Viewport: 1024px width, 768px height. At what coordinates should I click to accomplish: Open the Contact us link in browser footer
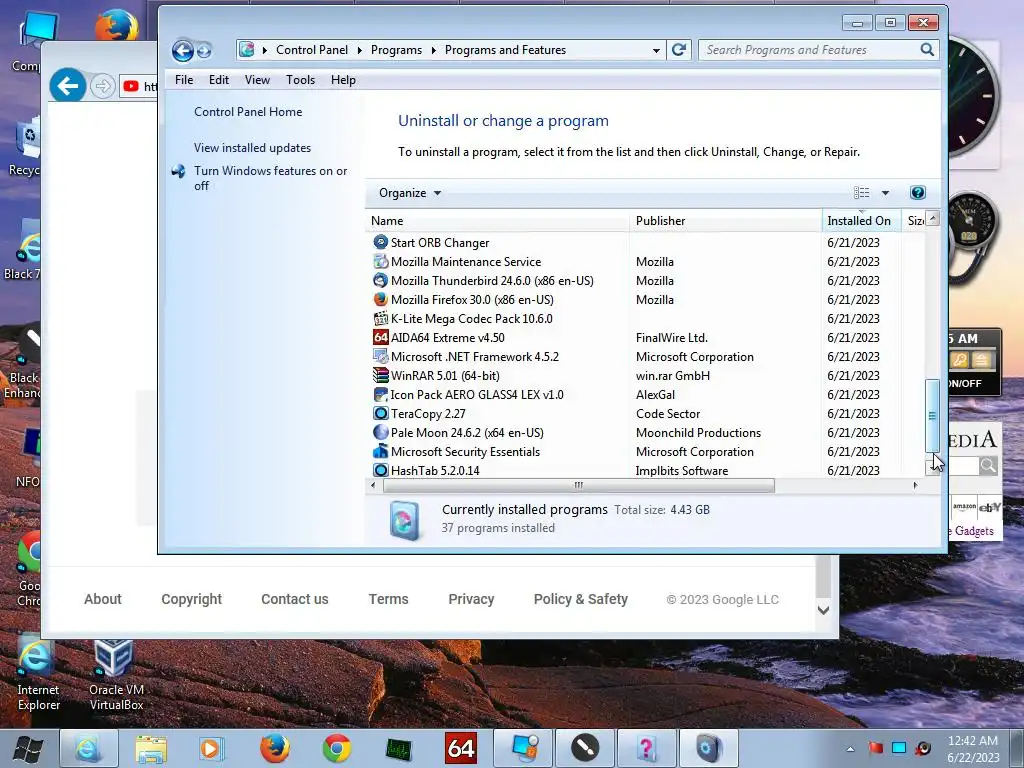[x=295, y=599]
